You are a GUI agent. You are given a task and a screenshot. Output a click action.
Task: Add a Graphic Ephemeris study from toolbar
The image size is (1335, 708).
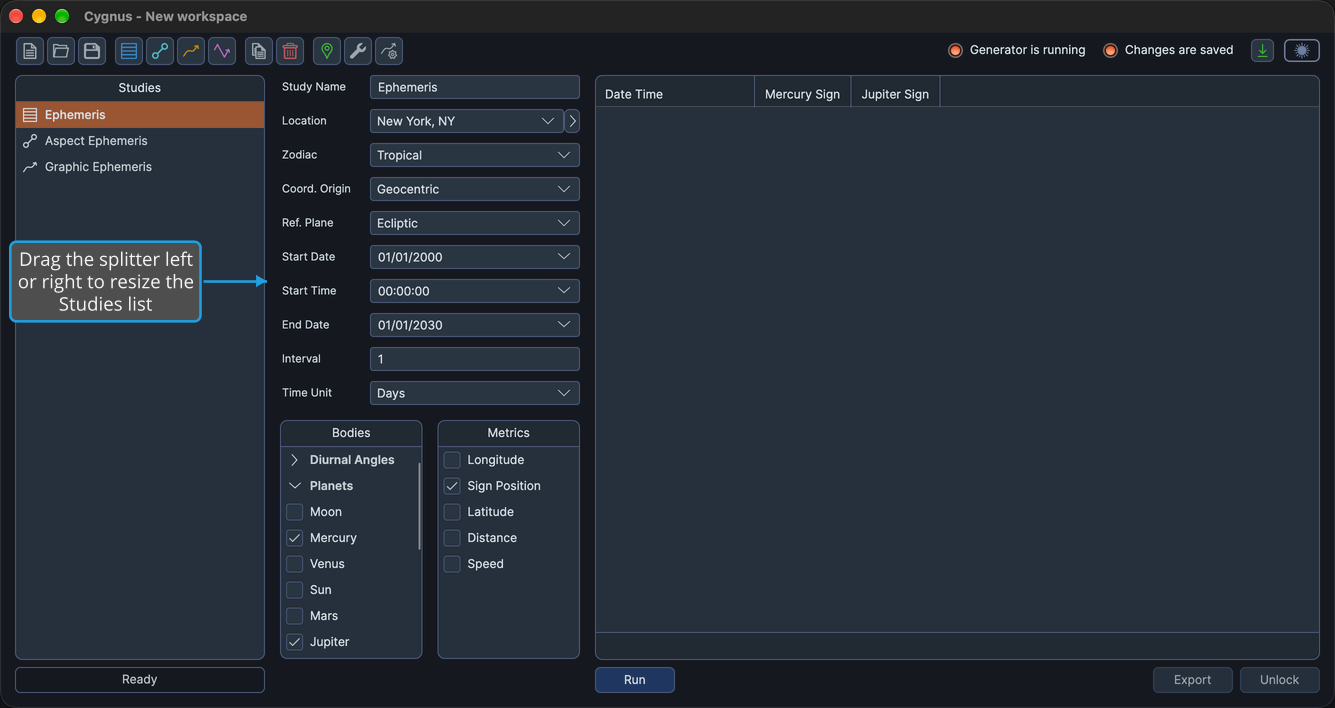[x=191, y=51]
